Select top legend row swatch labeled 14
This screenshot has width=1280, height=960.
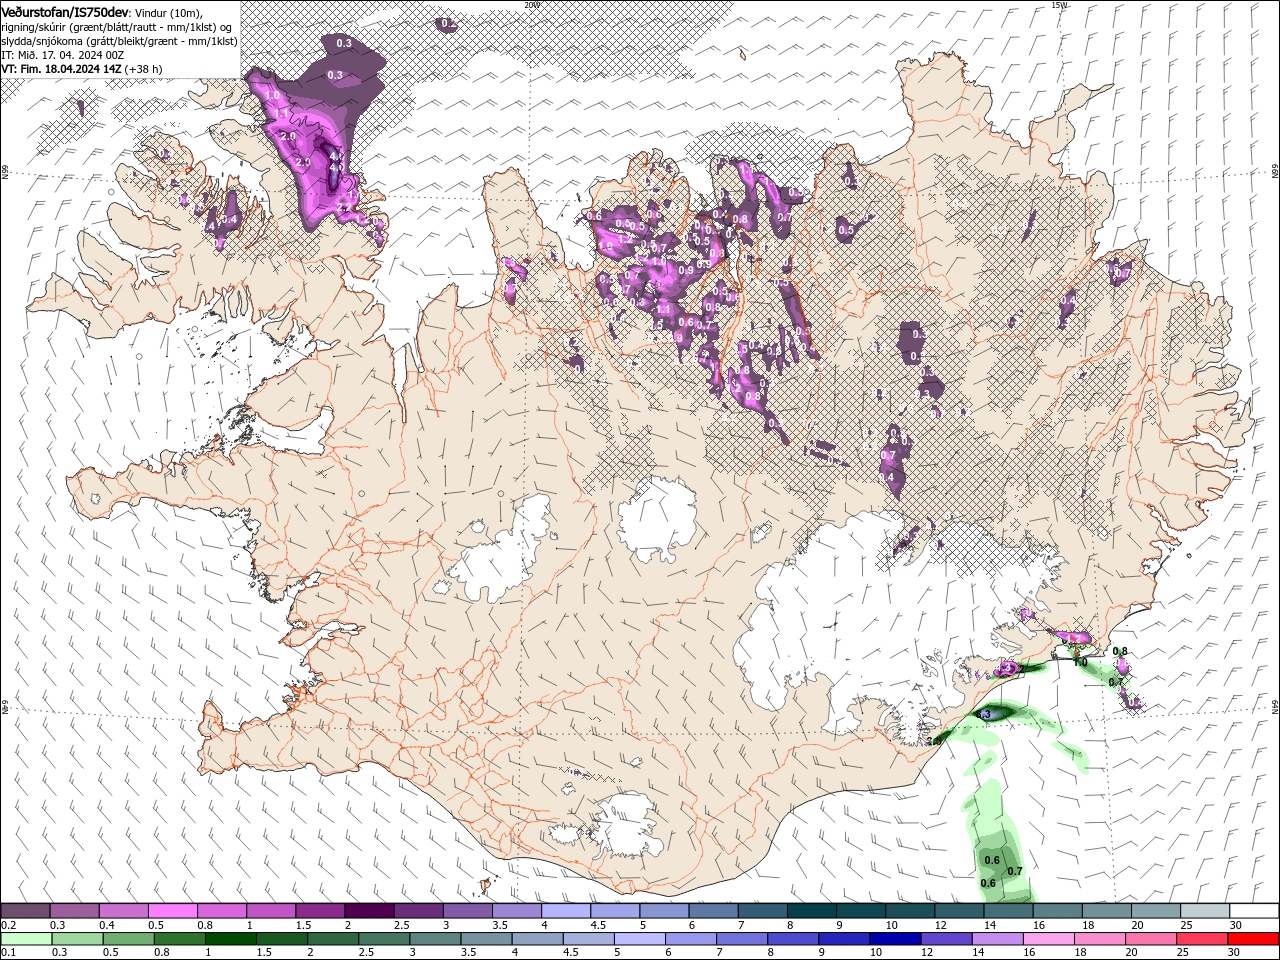[1007, 911]
